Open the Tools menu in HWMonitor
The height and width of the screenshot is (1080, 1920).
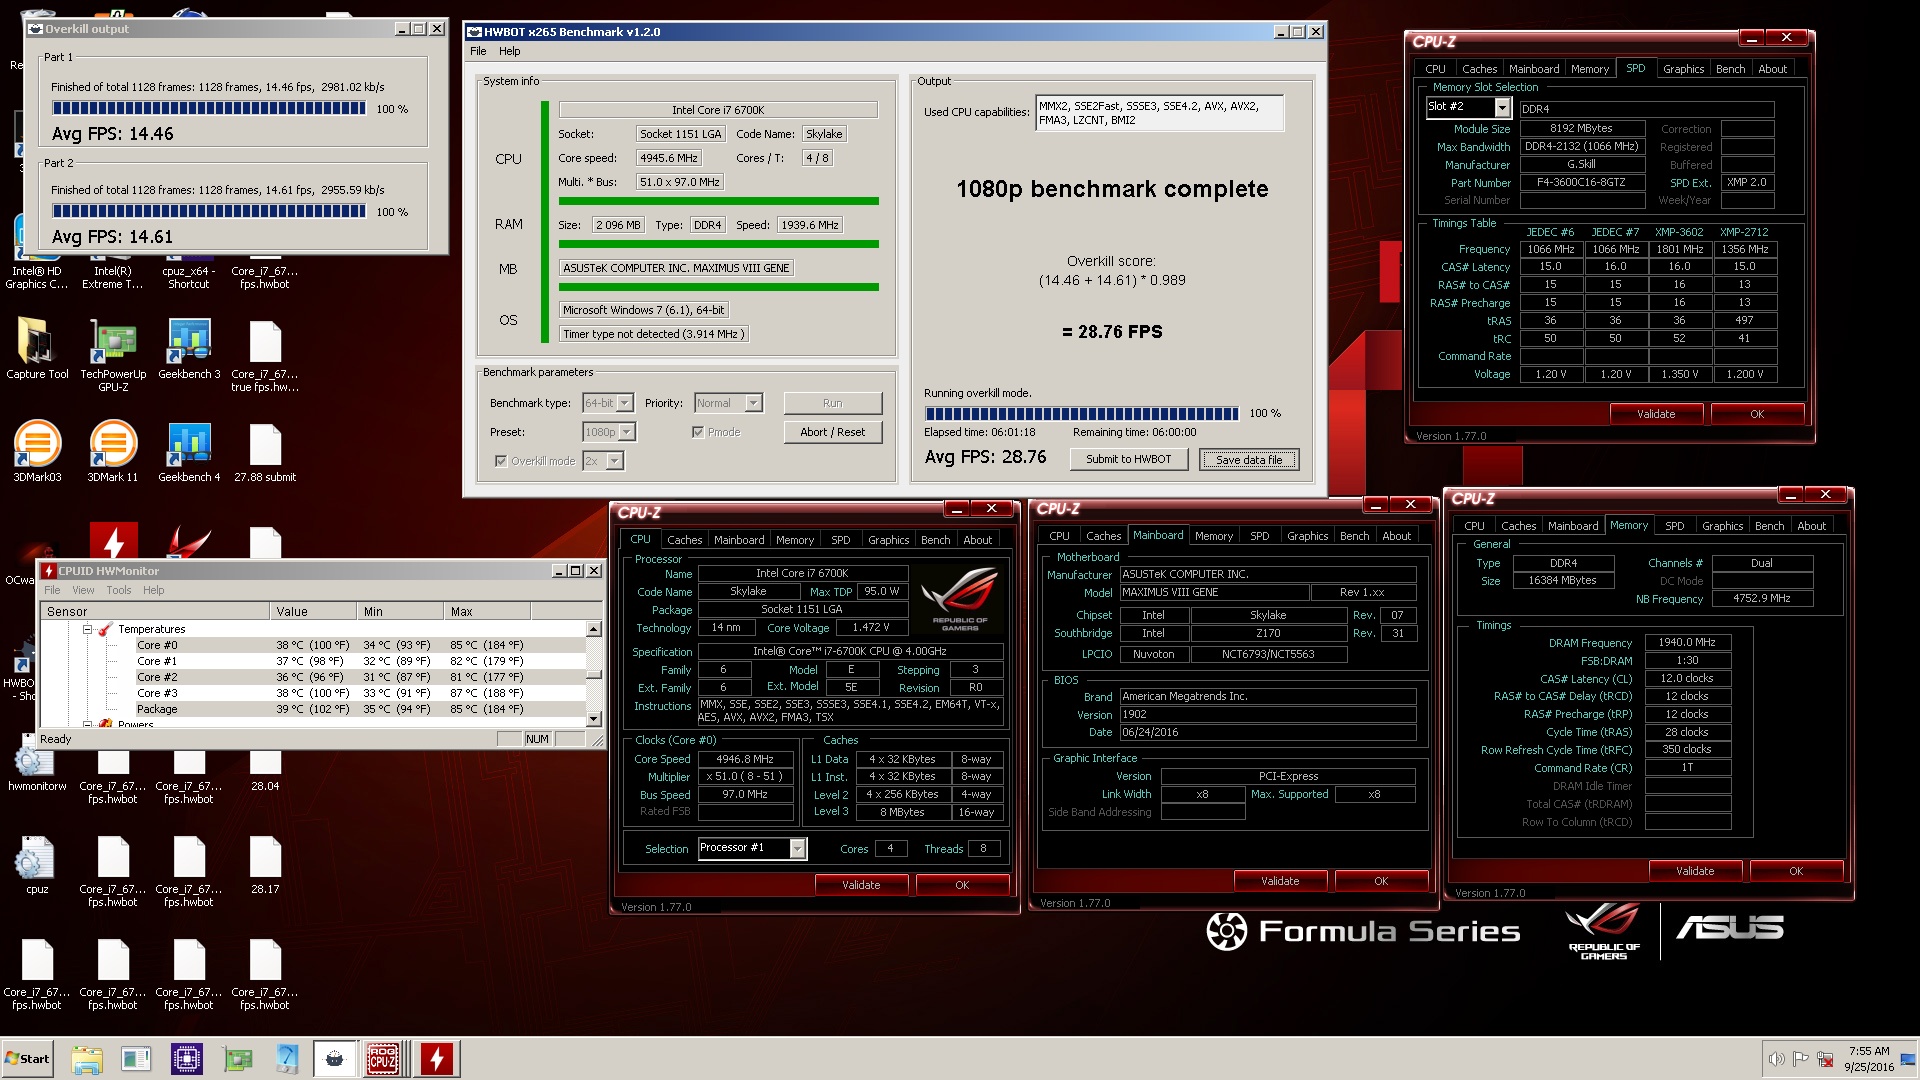tap(119, 590)
